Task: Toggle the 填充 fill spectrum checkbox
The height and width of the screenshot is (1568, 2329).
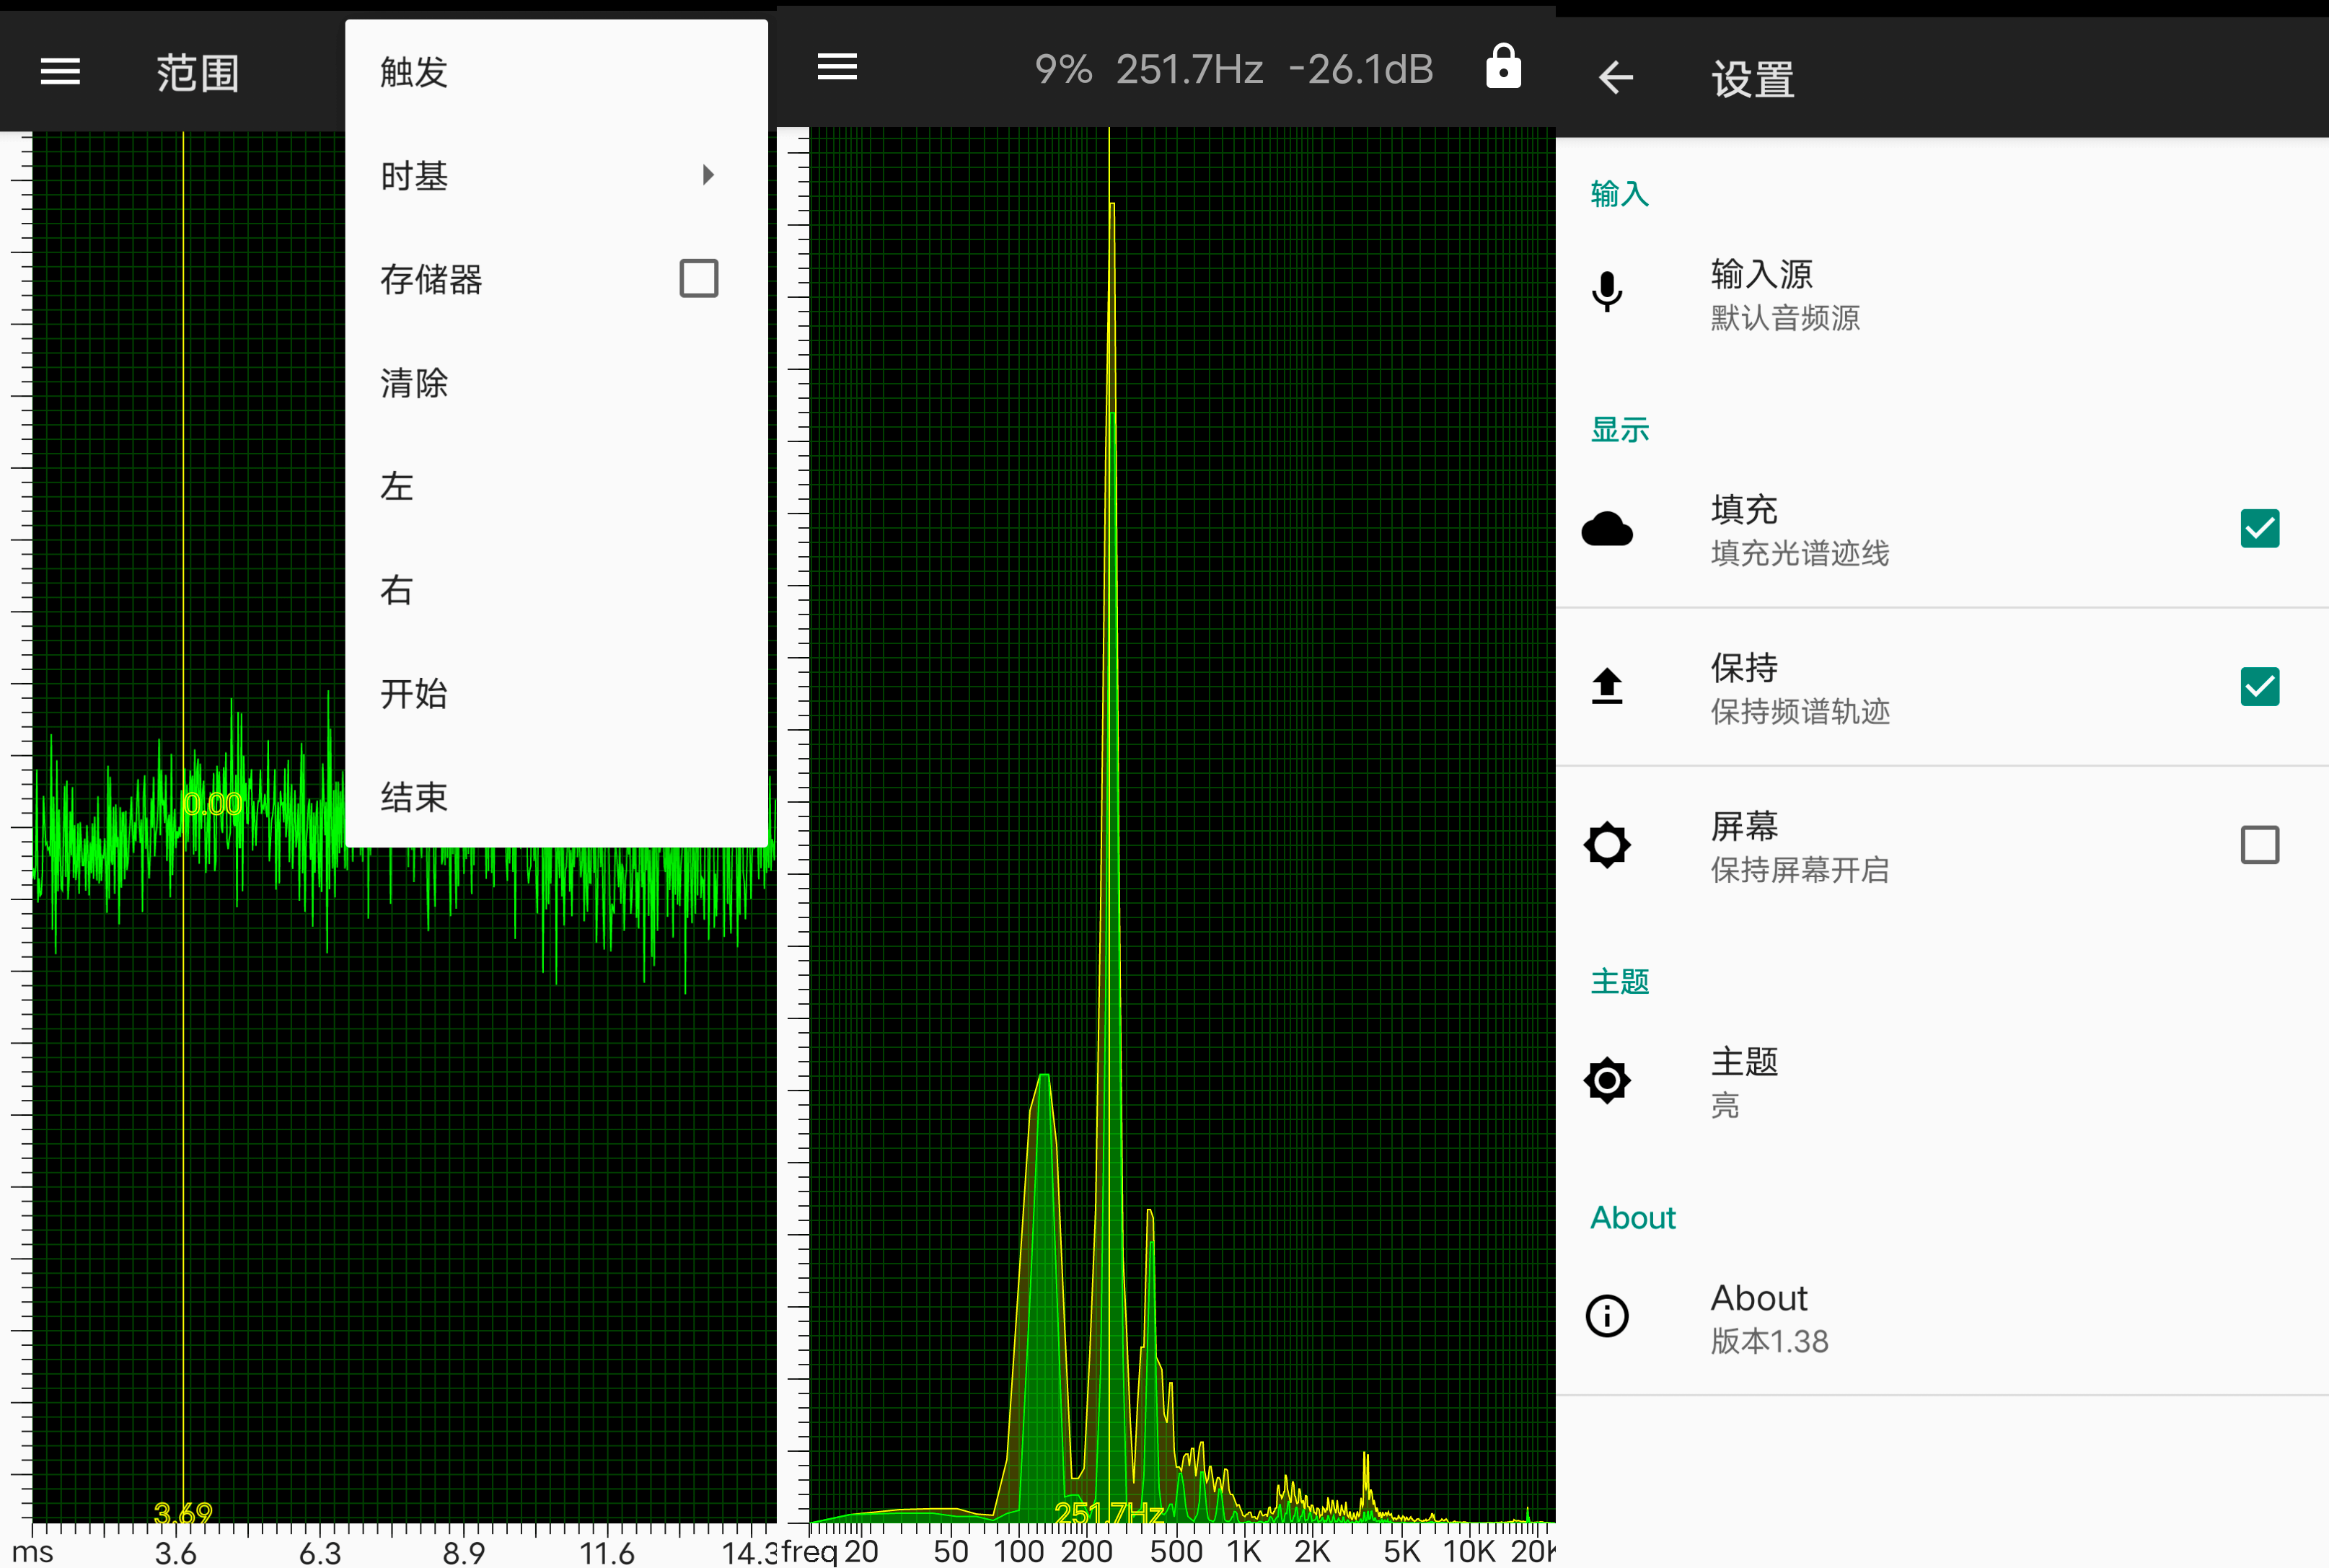Action: coord(2259,527)
